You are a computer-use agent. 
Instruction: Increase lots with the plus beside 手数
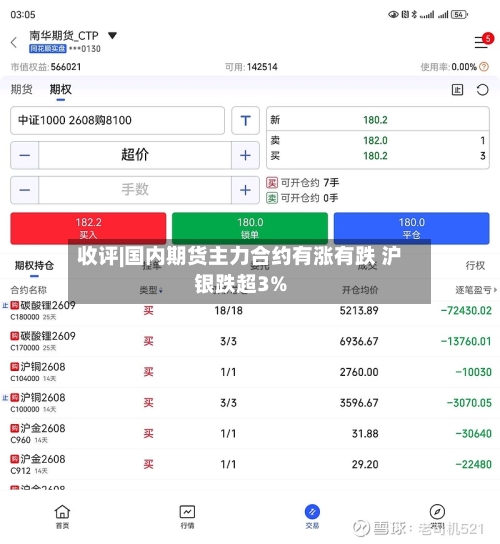point(245,190)
